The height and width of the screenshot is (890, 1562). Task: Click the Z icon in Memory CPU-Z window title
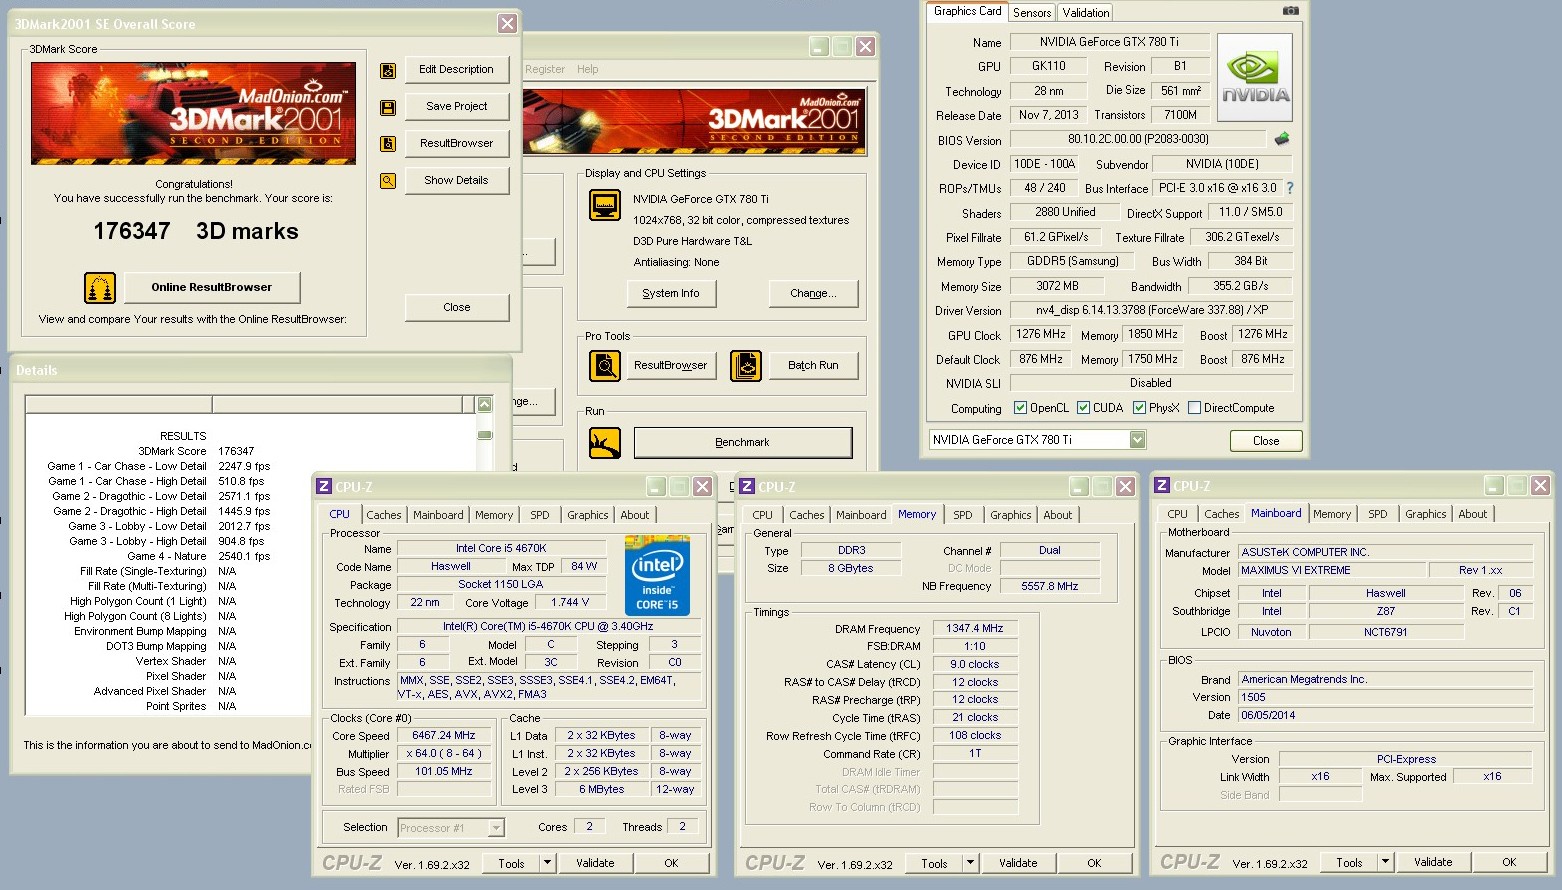click(x=747, y=487)
